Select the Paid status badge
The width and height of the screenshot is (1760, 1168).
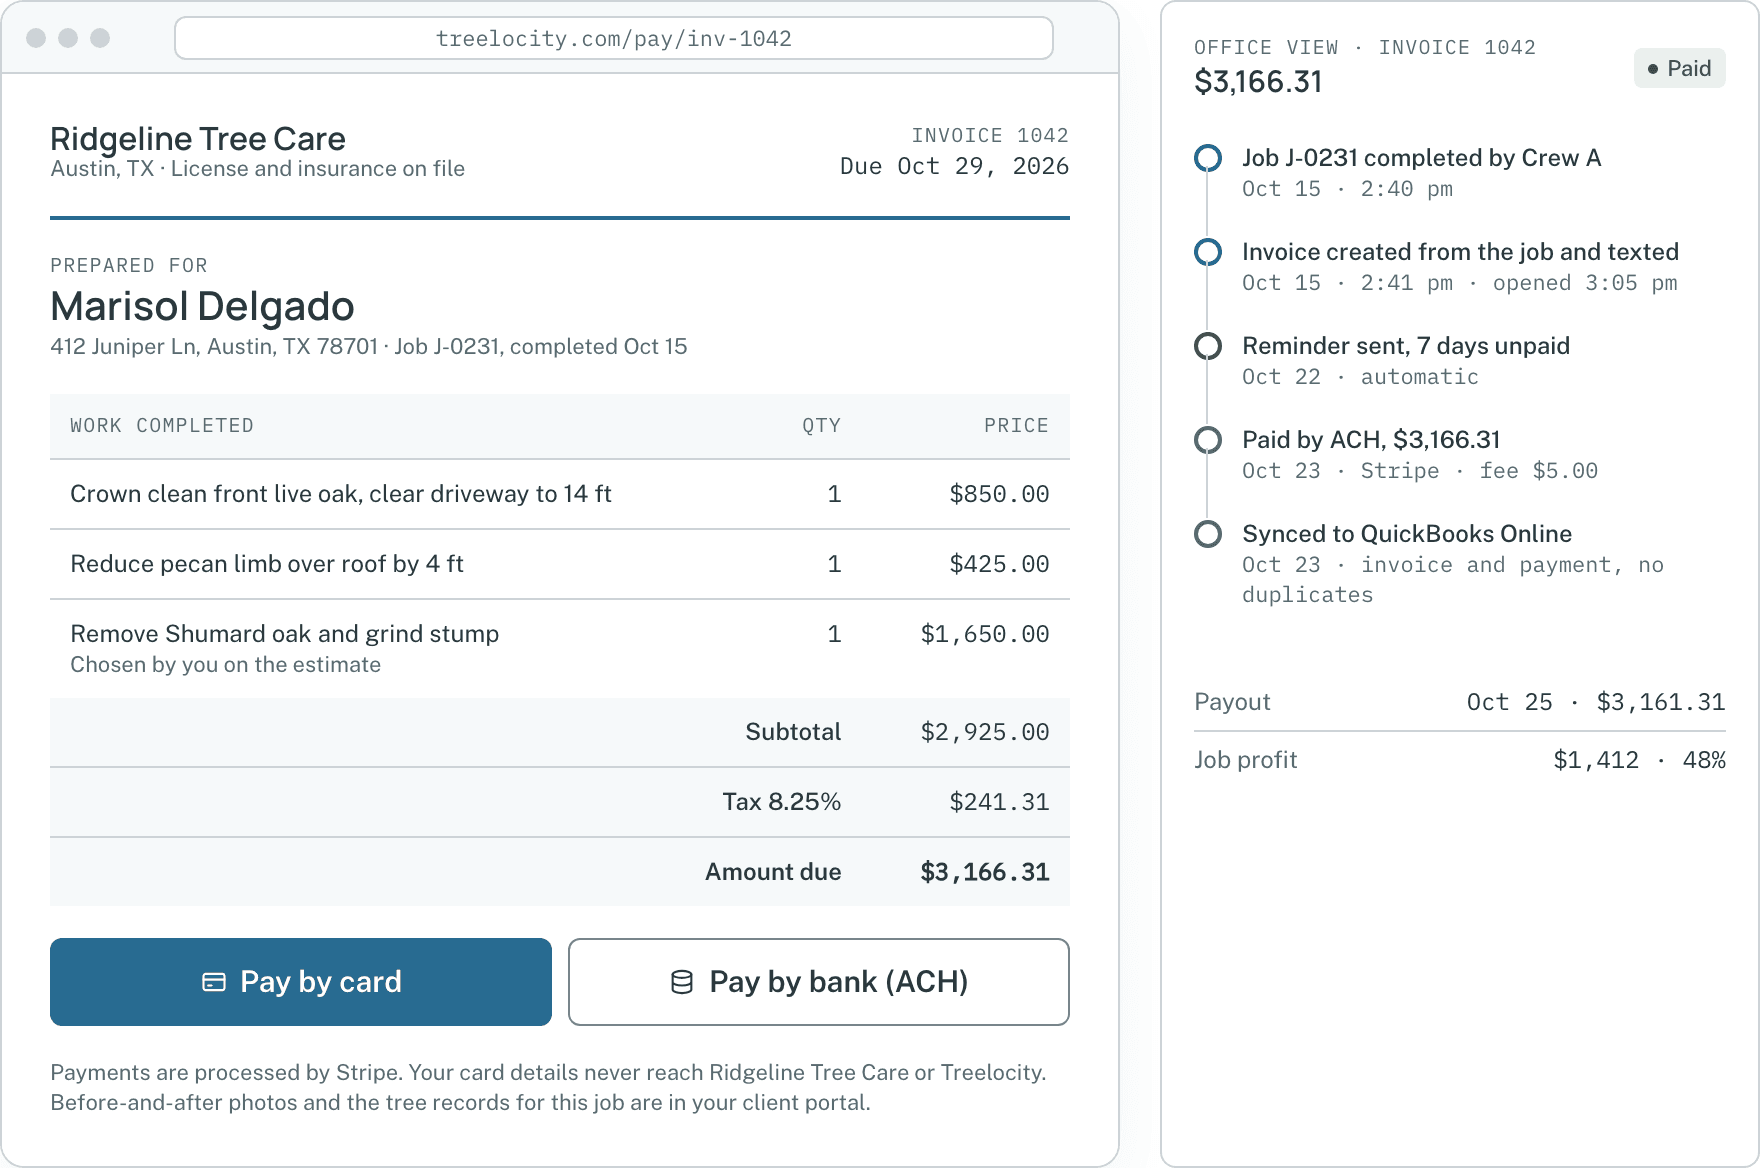click(1680, 68)
